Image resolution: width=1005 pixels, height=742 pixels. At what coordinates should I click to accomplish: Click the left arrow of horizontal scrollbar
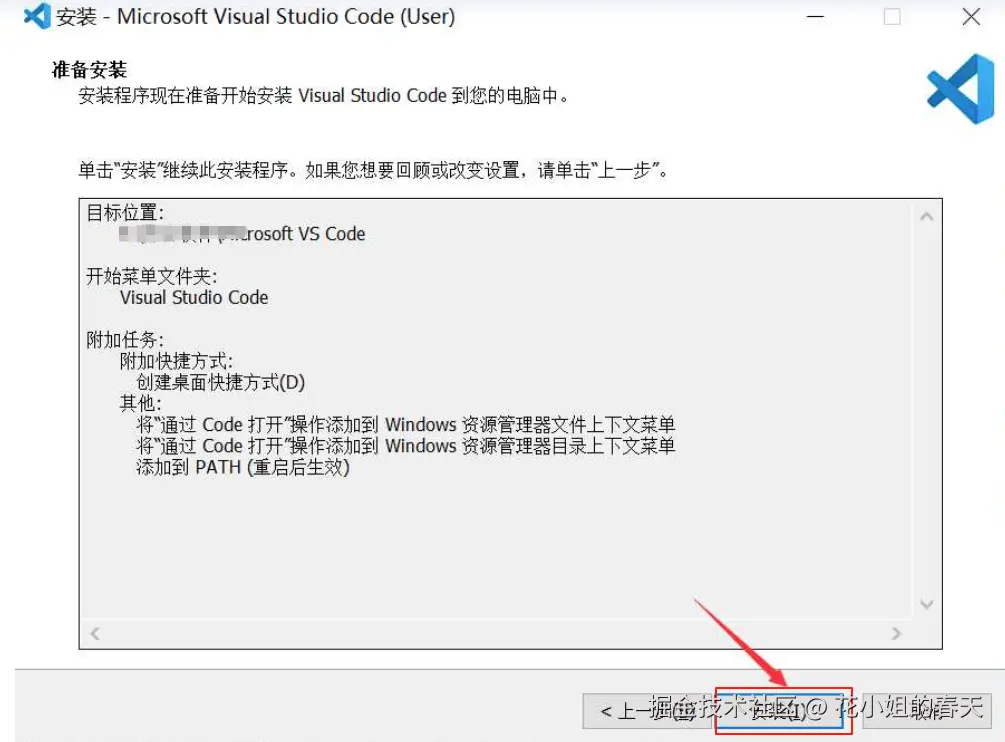(95, 633)
